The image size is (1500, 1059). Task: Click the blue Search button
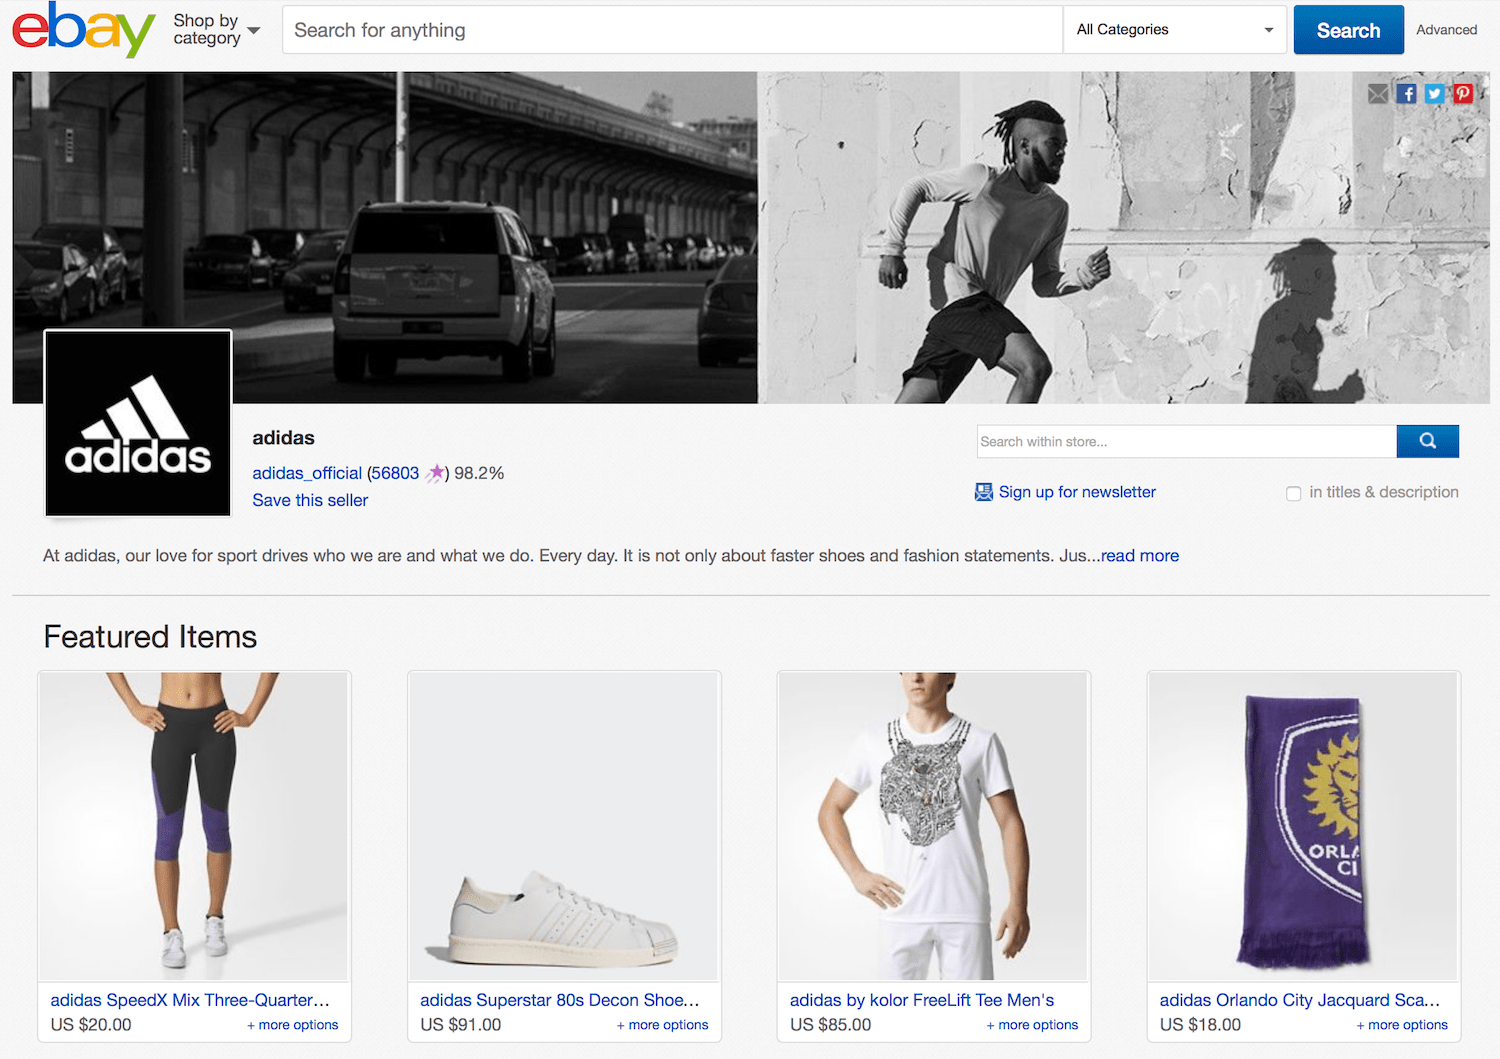(1348, 30)
